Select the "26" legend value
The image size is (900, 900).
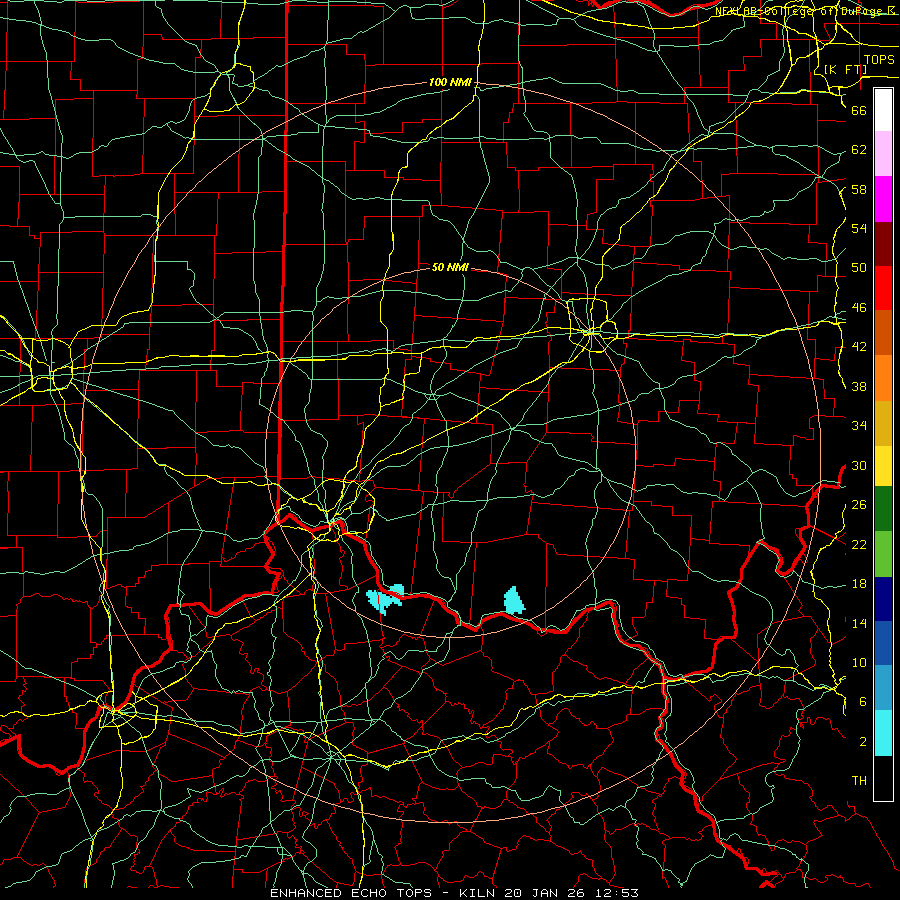[x=859, y=505]
